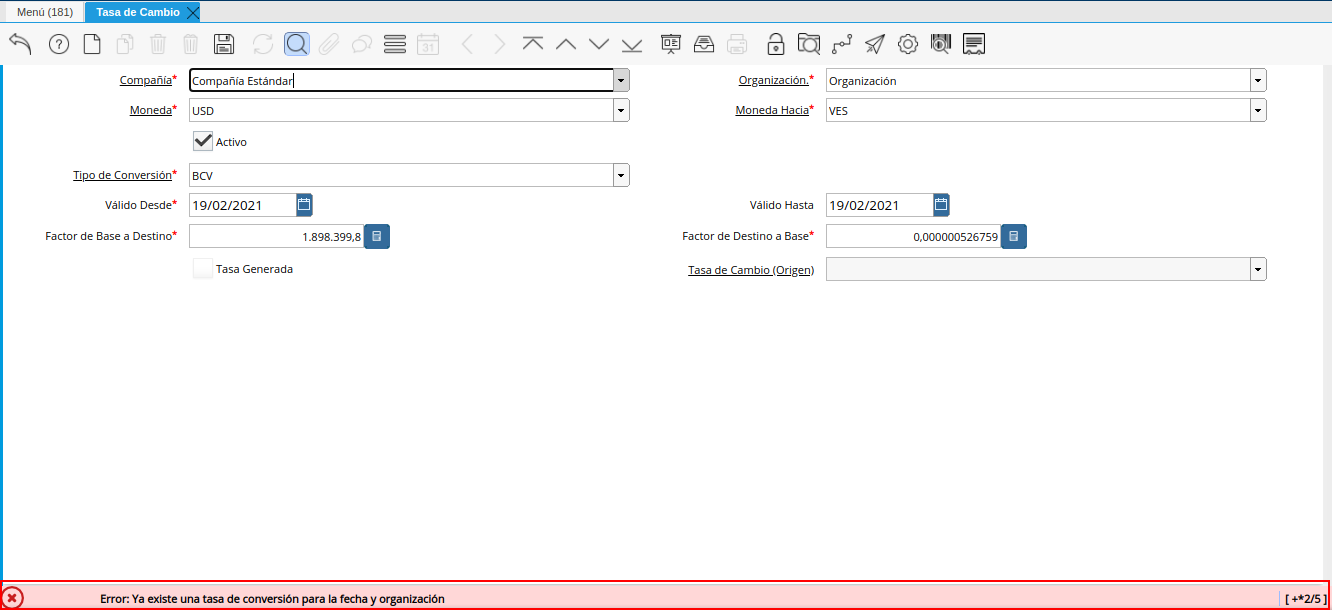Click the paper plane Requests icon

[875, 44]
